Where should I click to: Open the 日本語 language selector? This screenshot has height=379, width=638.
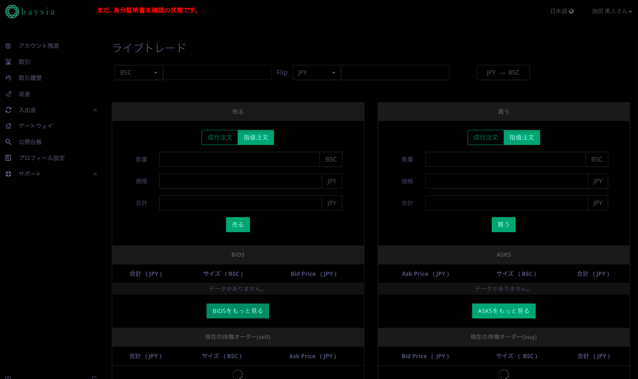tap(562, 11)
